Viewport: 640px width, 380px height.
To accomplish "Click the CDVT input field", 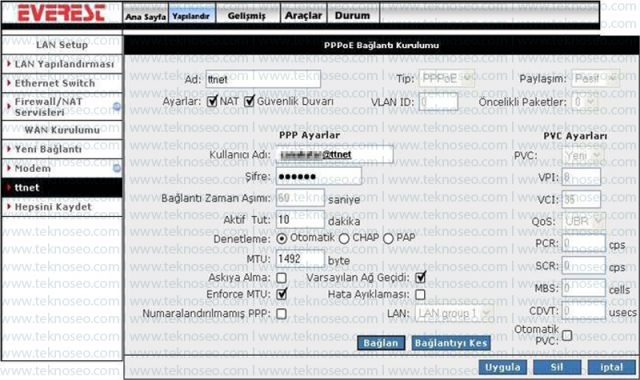I will pos(584,311).
